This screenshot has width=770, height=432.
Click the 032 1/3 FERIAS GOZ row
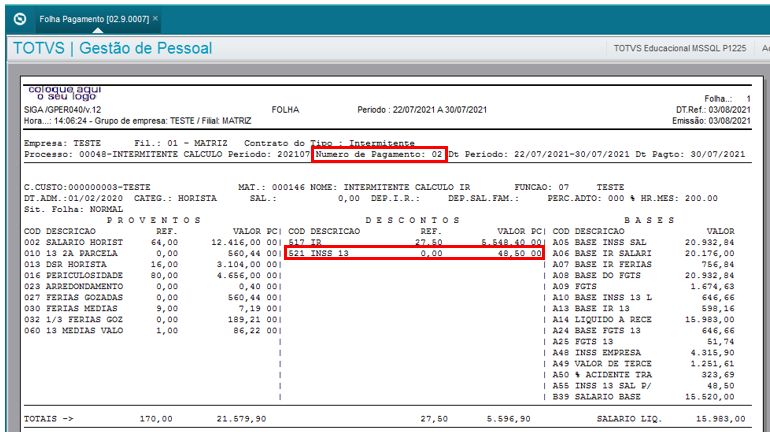[152, 320]
